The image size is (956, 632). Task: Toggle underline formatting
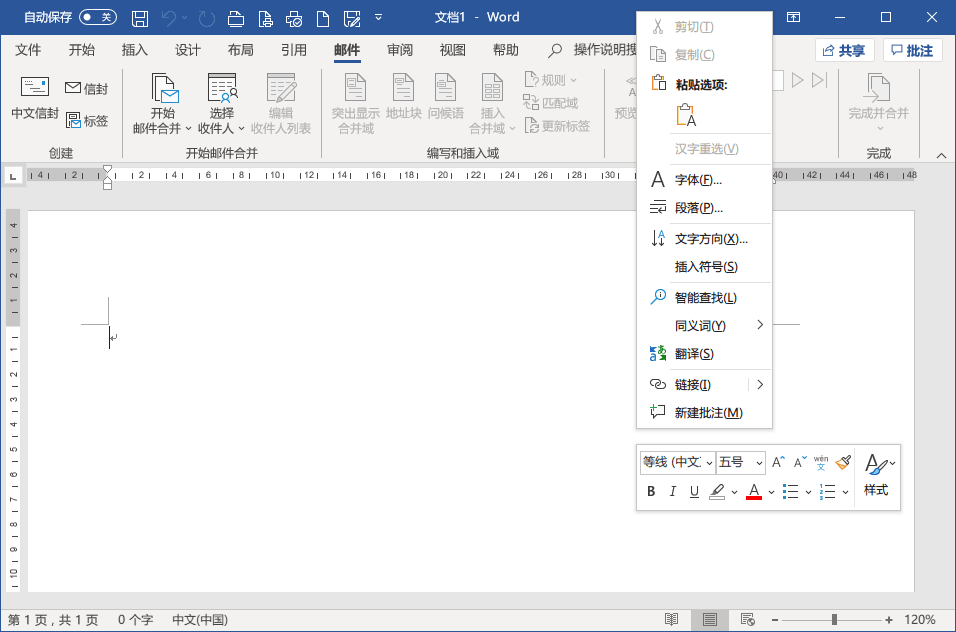[695, 491]
